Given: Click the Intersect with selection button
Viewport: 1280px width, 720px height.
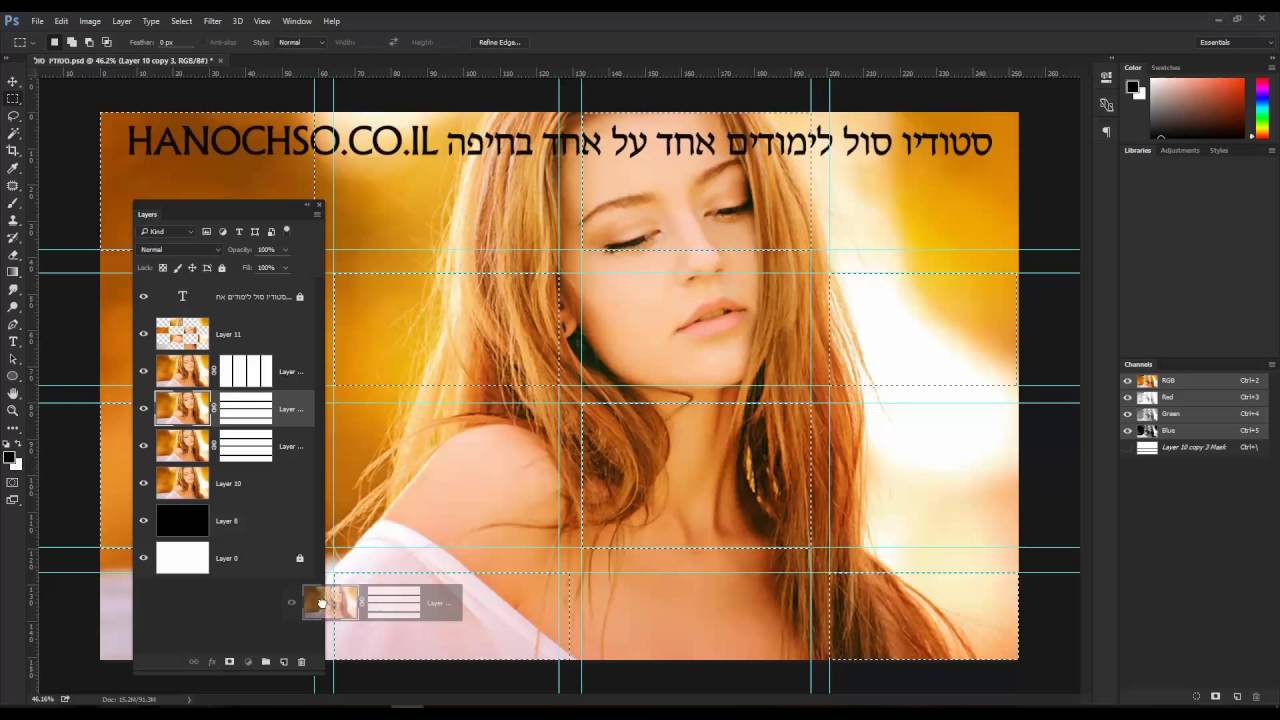Looking at the screenshot, I should [x=106, y=43].
